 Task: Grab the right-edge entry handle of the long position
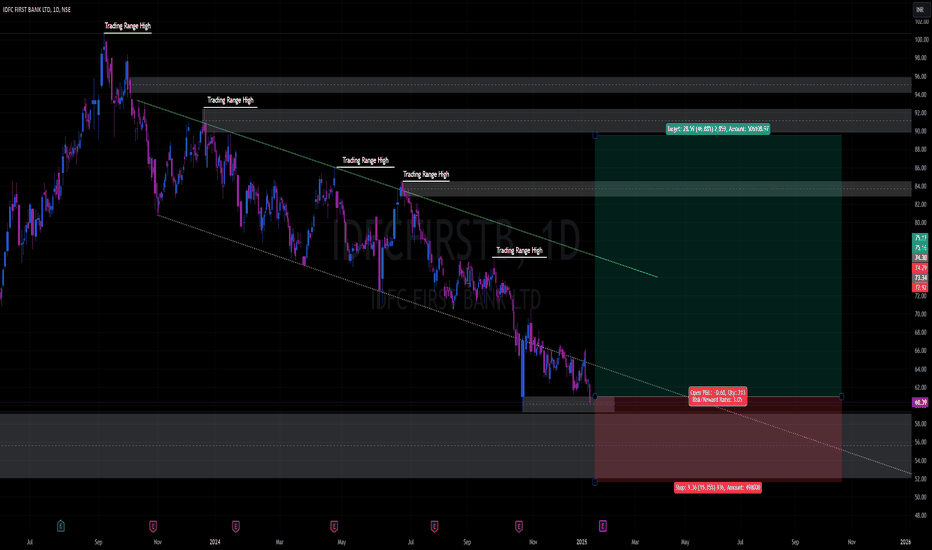tap(841, 397)
